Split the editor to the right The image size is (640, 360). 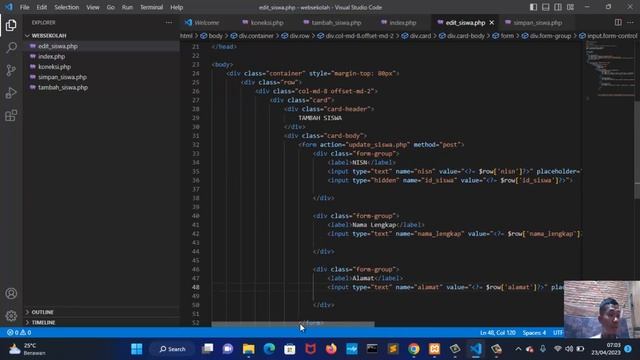tap(618, 22)
